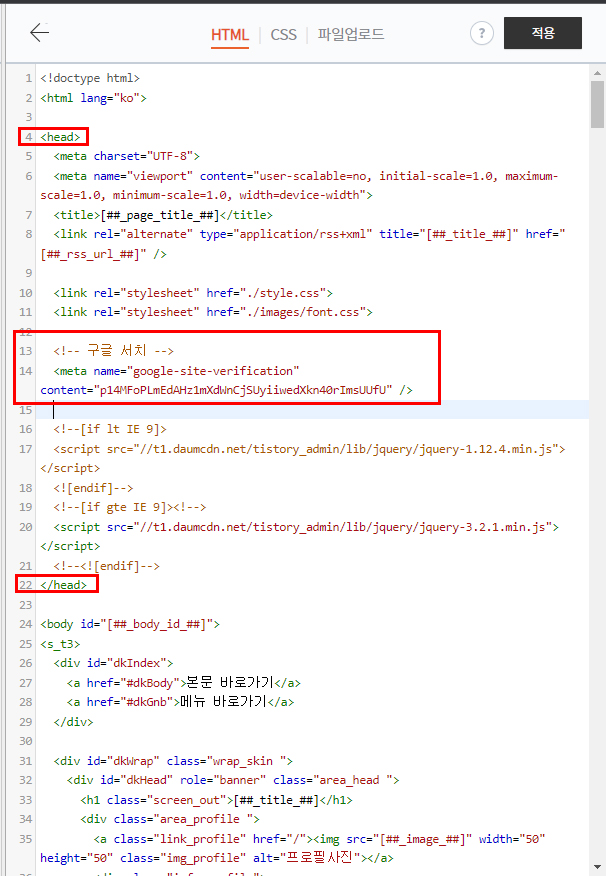606x876 pixels.
Task: Click the <!--<![endif]--> line 21
Action: tap(107, 566)
